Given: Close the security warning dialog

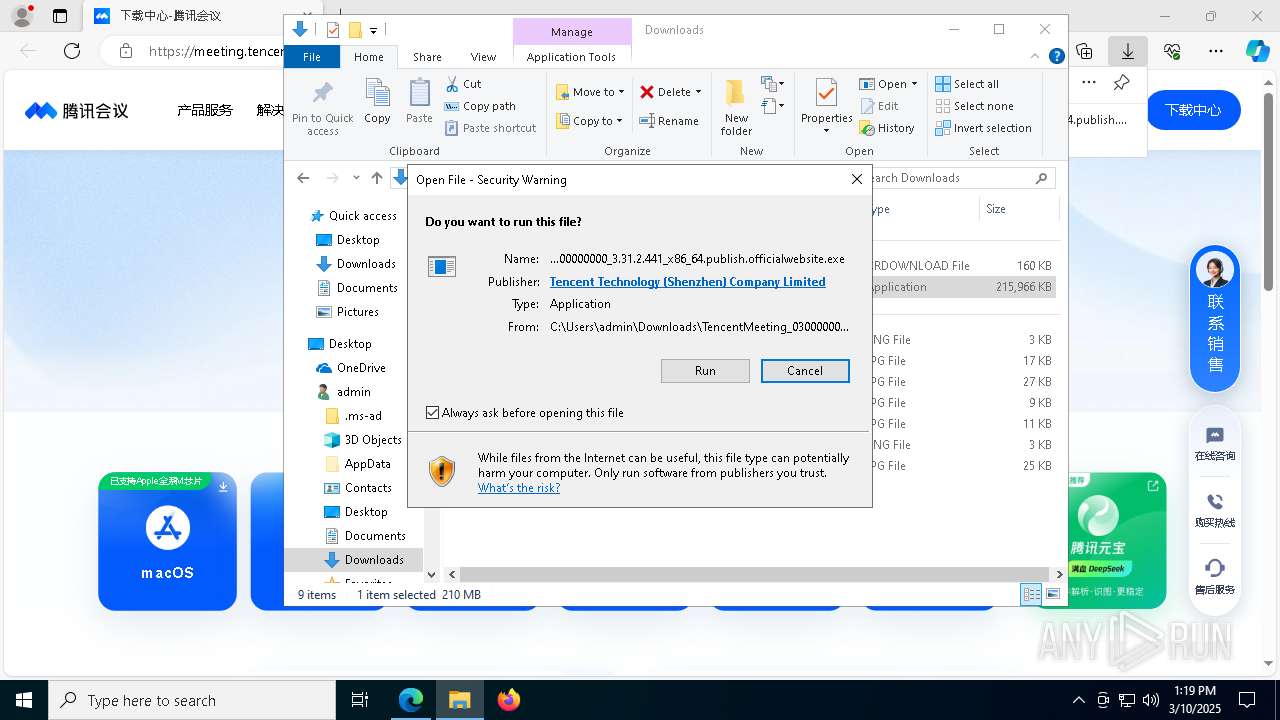Looking at the screenshot, I should [x=856, y=180].
